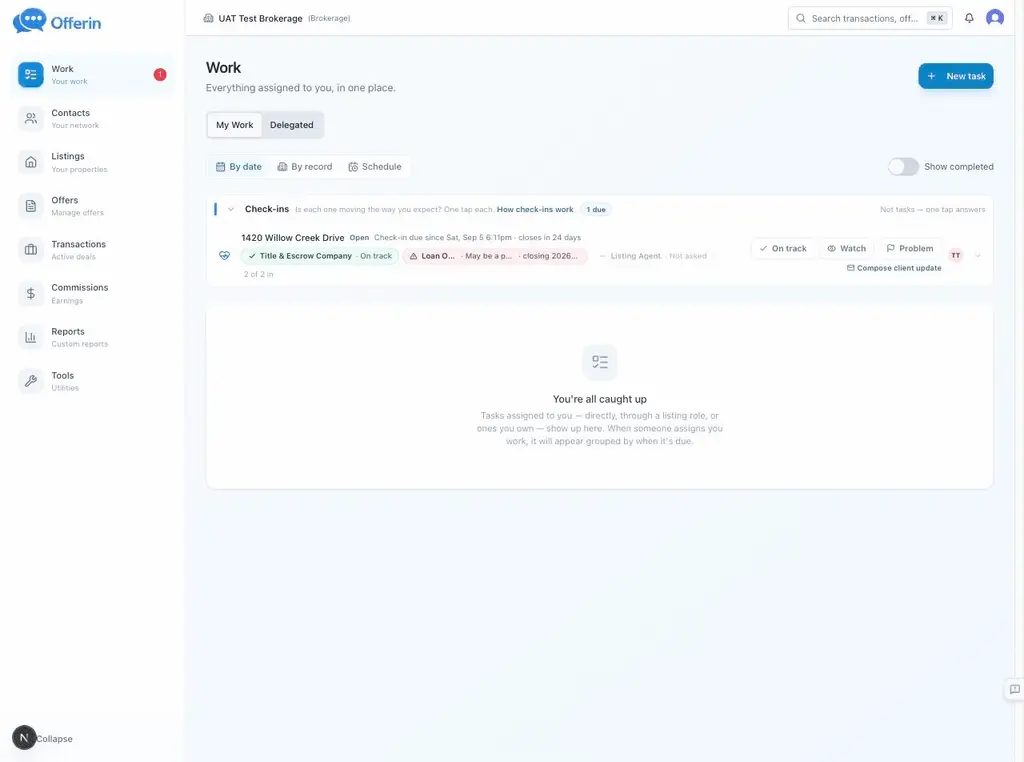Collapse the Check-ins section chevron
1024x762 pixels.
(231, 209)
